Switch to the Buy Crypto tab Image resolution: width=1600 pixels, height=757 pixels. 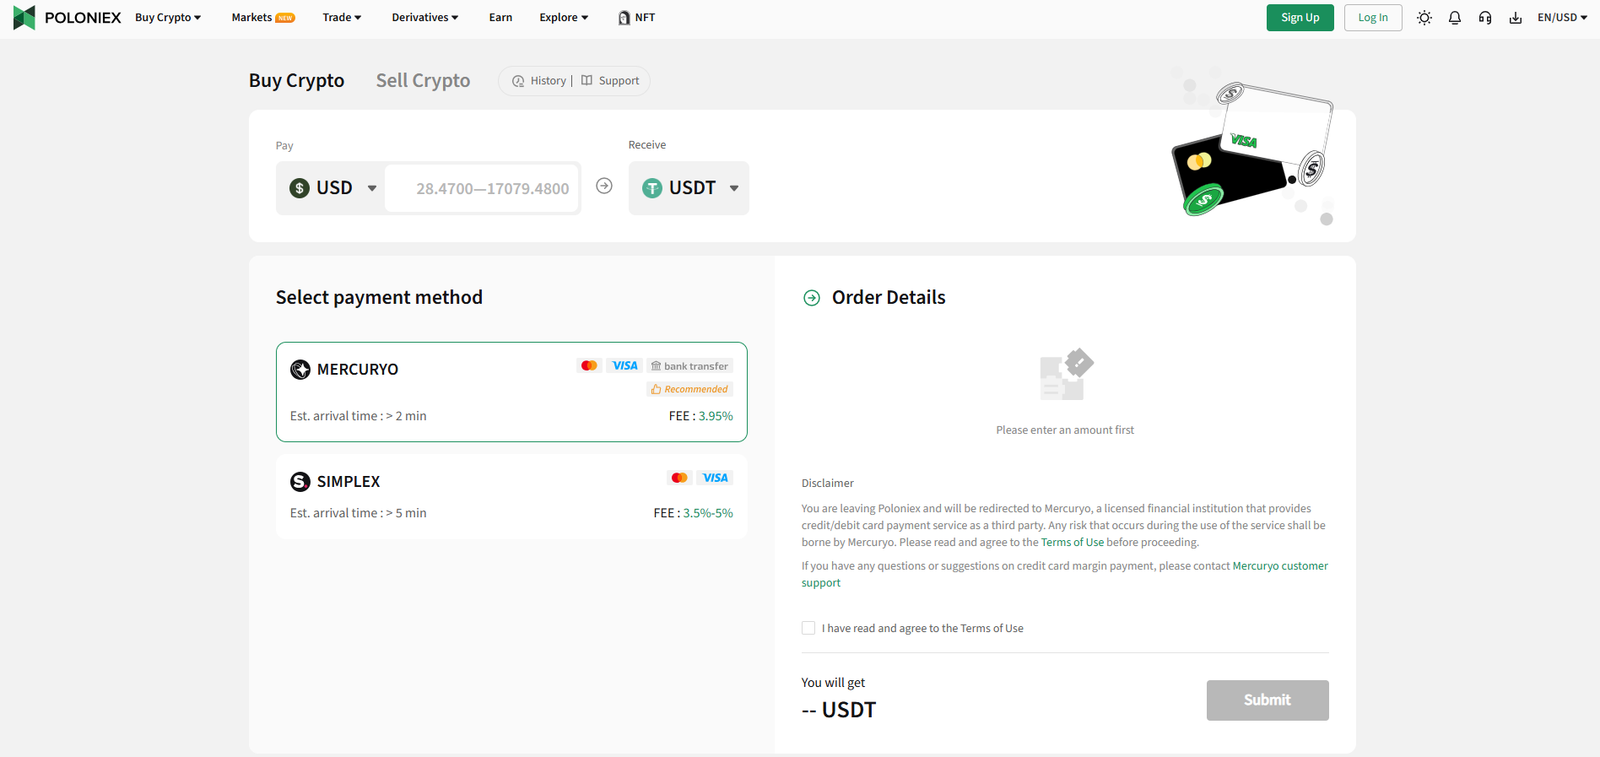pos(297,80)
